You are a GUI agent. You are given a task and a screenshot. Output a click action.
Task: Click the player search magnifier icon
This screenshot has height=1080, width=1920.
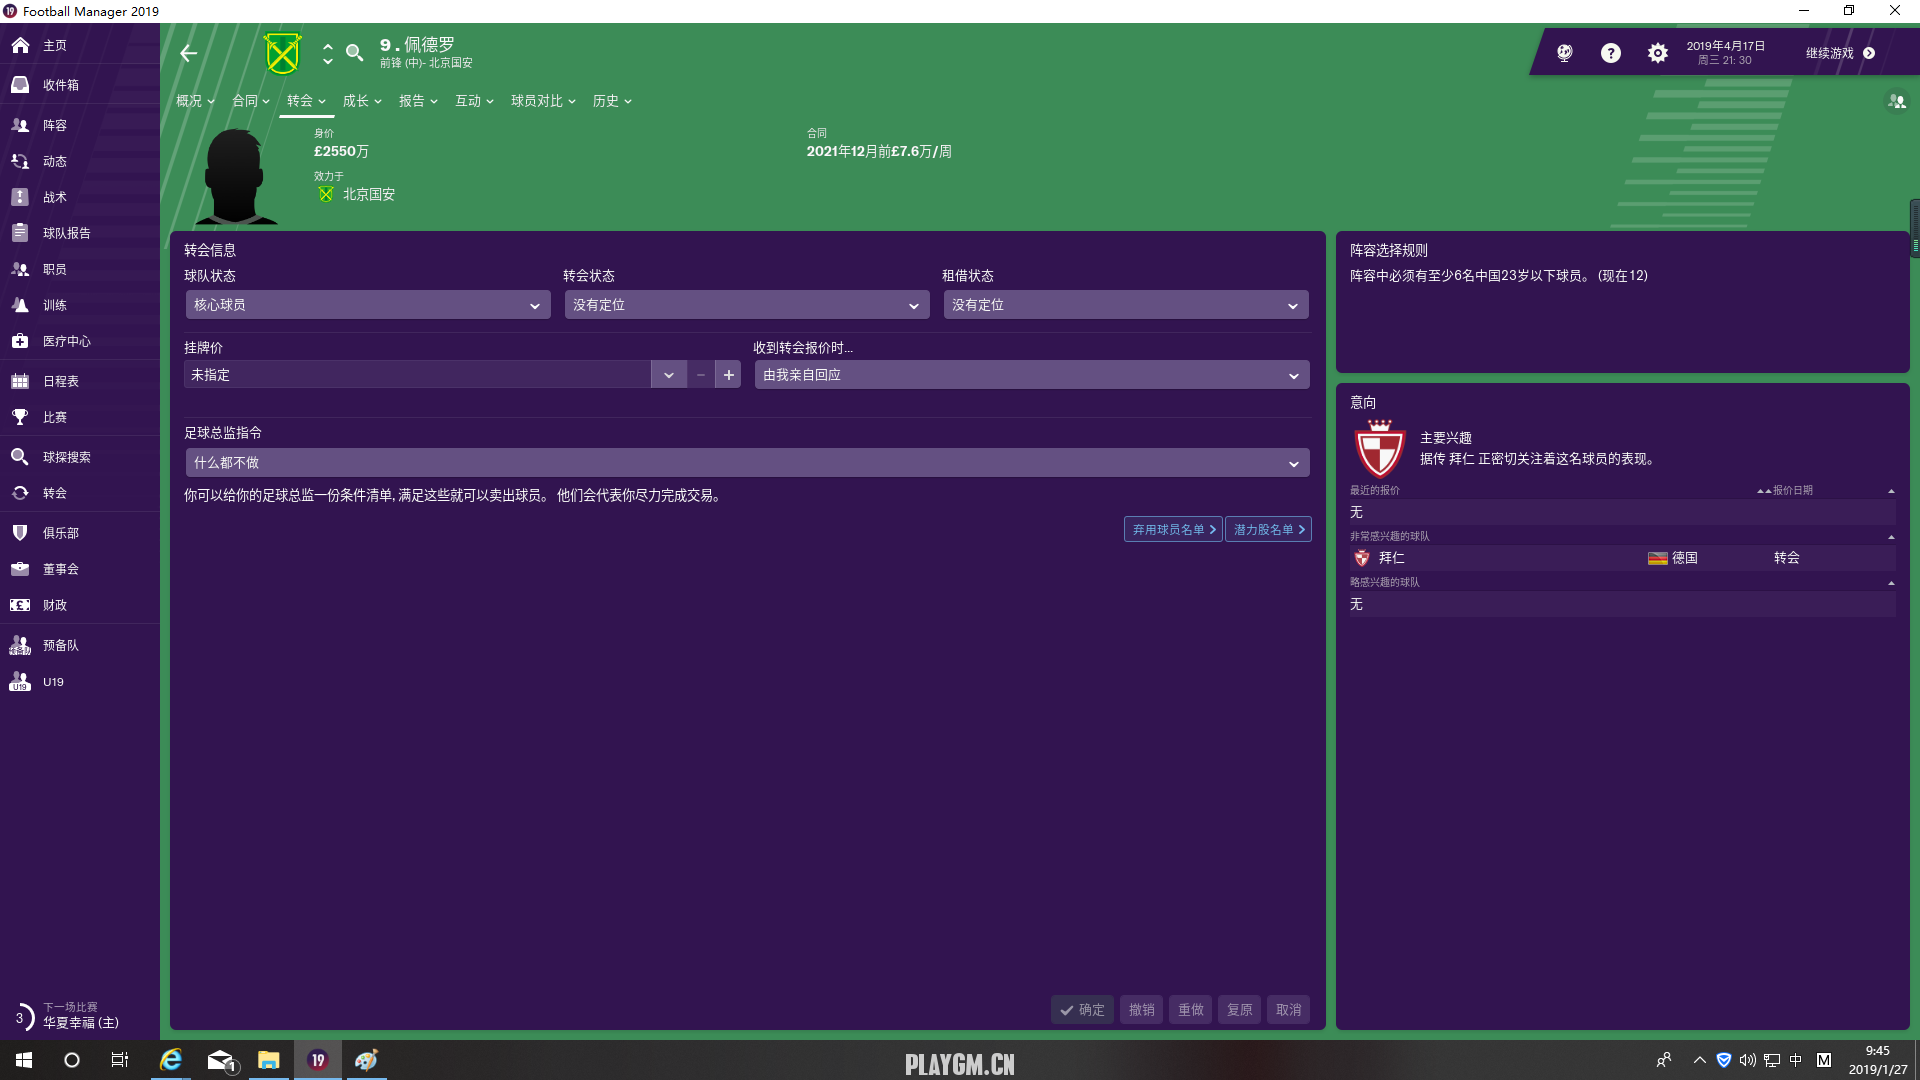(355, 53)
